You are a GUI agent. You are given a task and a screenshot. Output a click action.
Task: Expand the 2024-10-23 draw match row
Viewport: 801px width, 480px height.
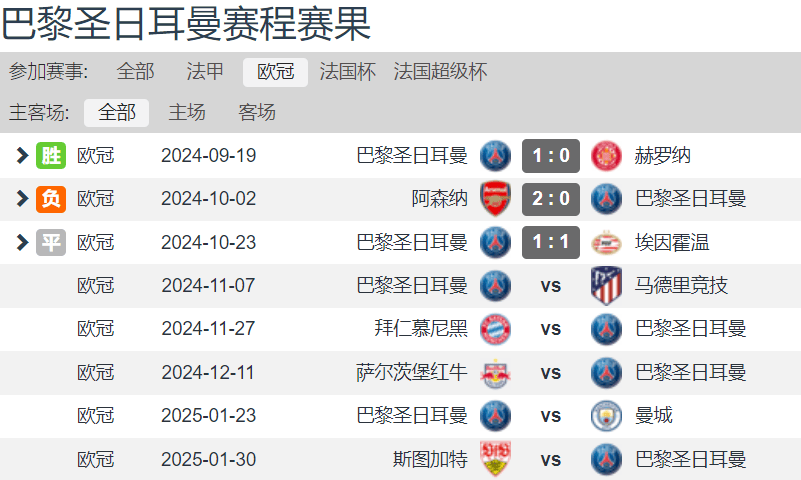(22, 242)
